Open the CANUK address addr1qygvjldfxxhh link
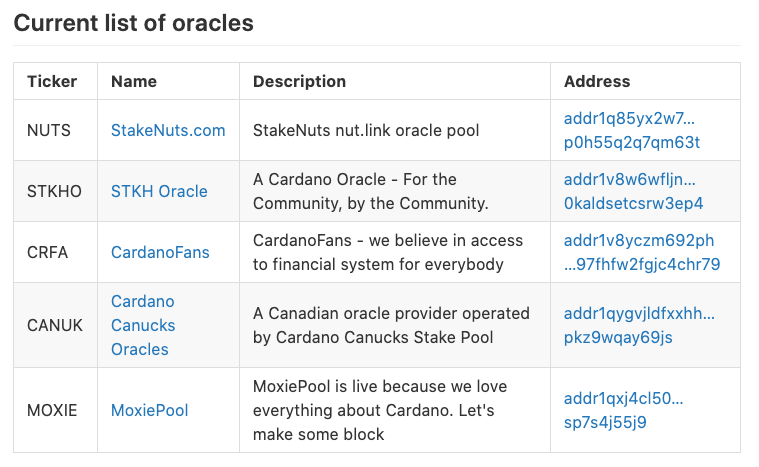This screenshot has height=467, width=759. [x=639, y=325]
